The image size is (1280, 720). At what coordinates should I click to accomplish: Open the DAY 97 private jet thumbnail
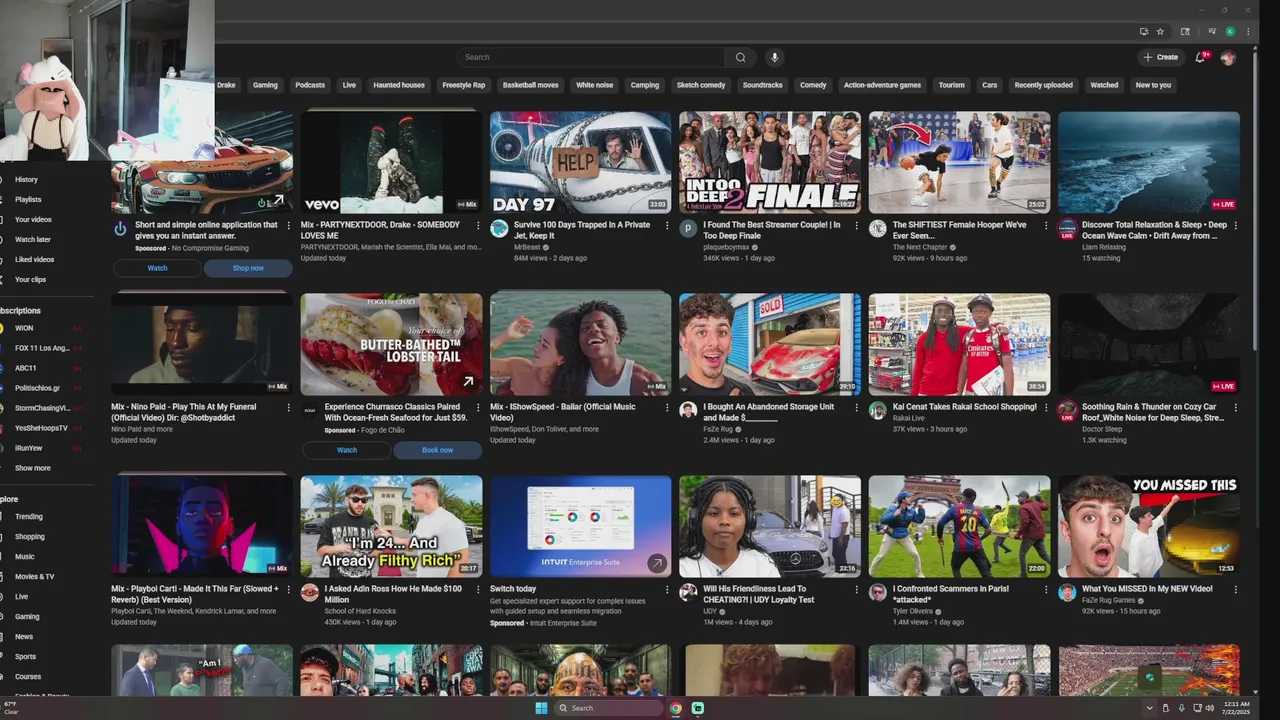(x=580, y=162)
